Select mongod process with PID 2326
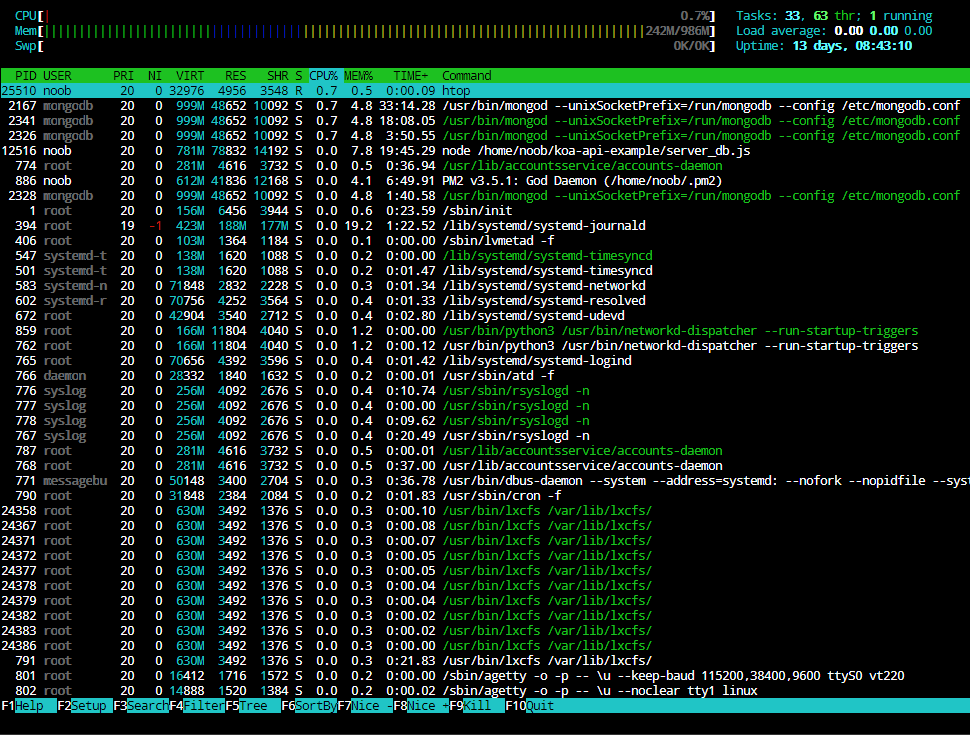Image resolution: width=970 pixels, height=735 pixels. point(485,135)
